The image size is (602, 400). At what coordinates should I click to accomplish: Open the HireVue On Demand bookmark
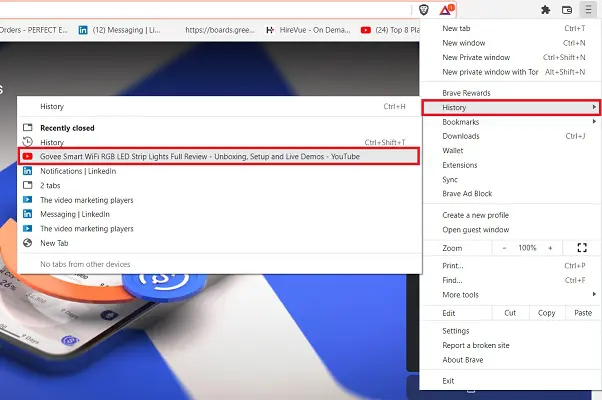point(308,30)
